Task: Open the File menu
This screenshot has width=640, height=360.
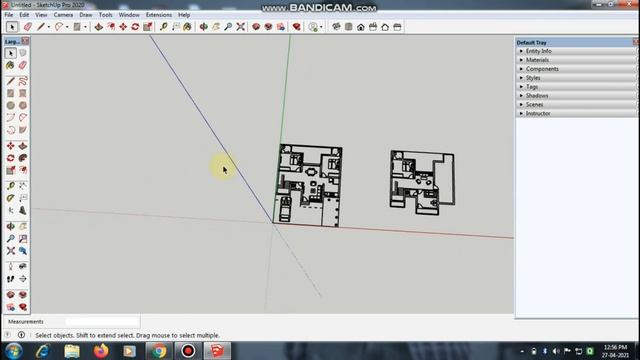Action: click(9, 15)
